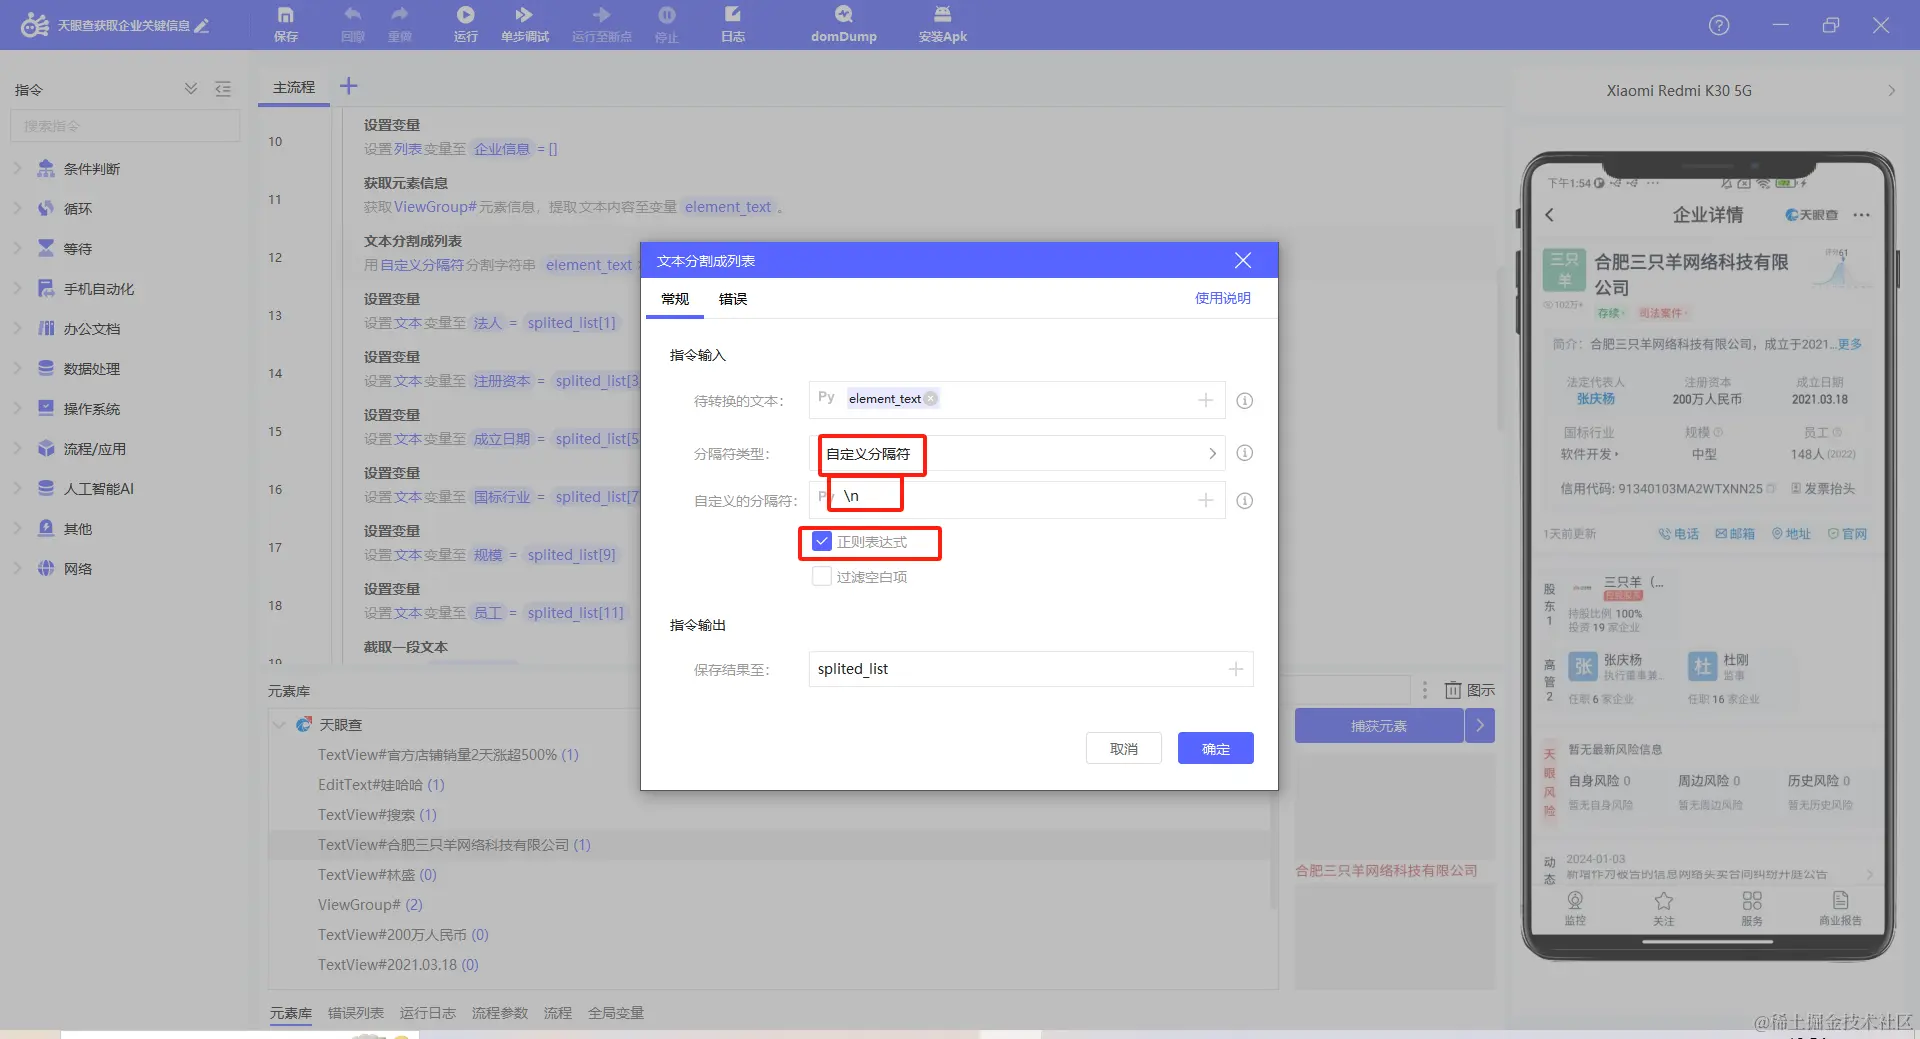The width and height of the screenshot is (1920, 1039).
Task: Collapse all command categories with double-chevron icon
Action: pyautogui.click(x=191, y=89)
